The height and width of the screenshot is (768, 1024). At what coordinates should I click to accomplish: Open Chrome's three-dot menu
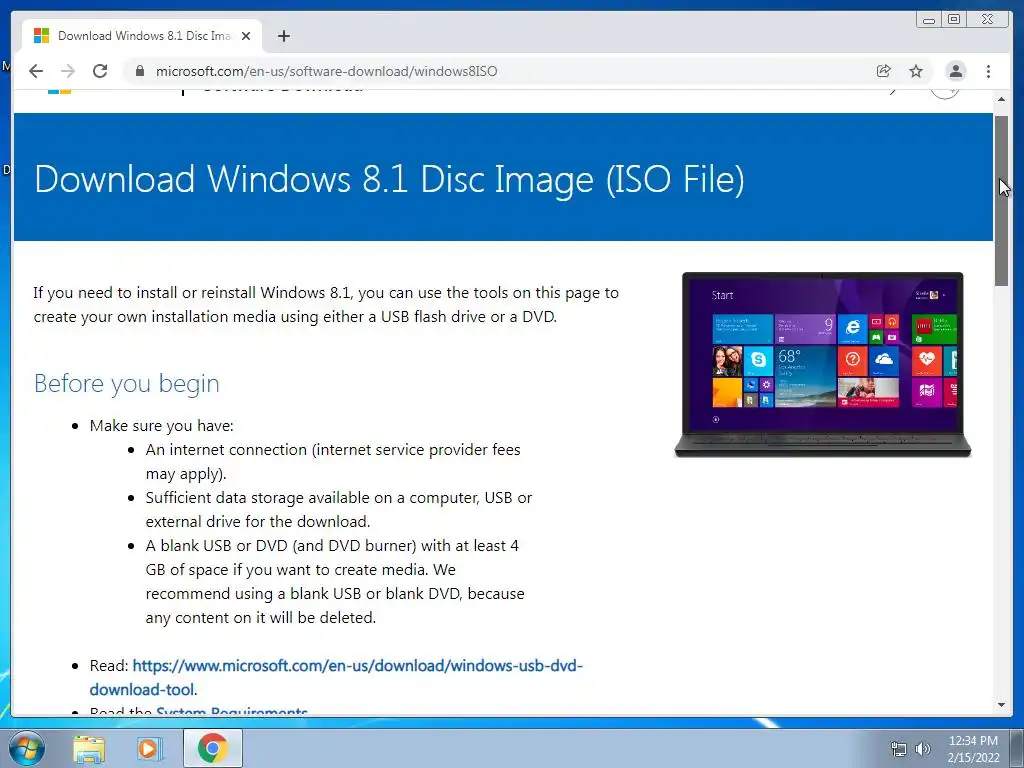point(988,71)
